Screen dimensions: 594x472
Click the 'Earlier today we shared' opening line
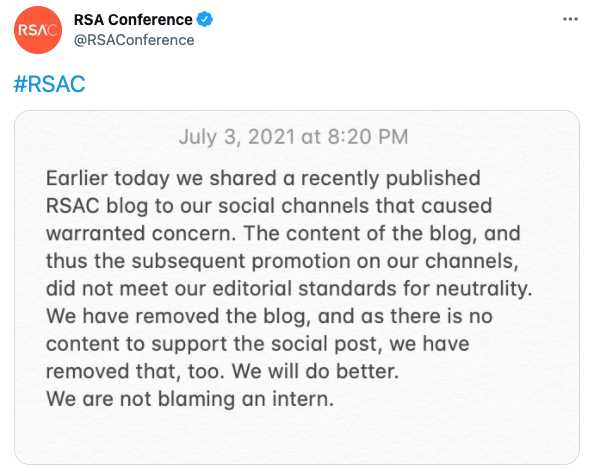click(263, 178)
